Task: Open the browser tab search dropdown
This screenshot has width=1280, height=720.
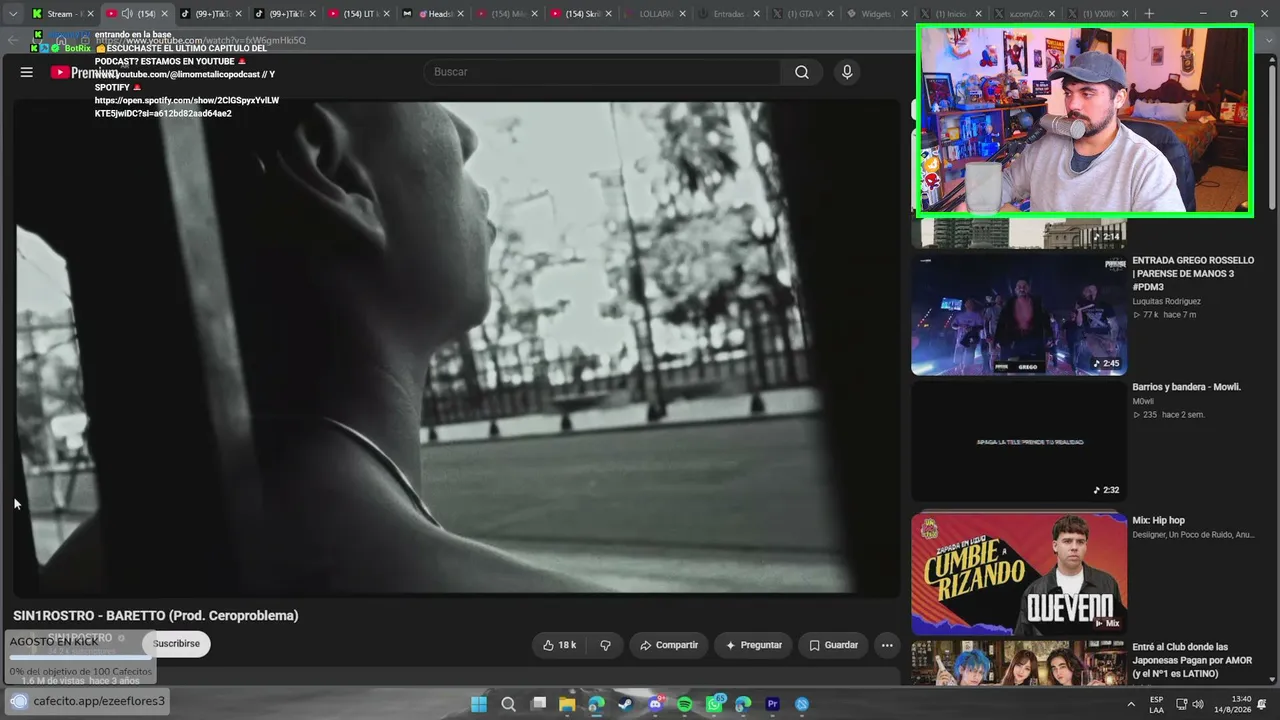Action: tap(13, 14)
